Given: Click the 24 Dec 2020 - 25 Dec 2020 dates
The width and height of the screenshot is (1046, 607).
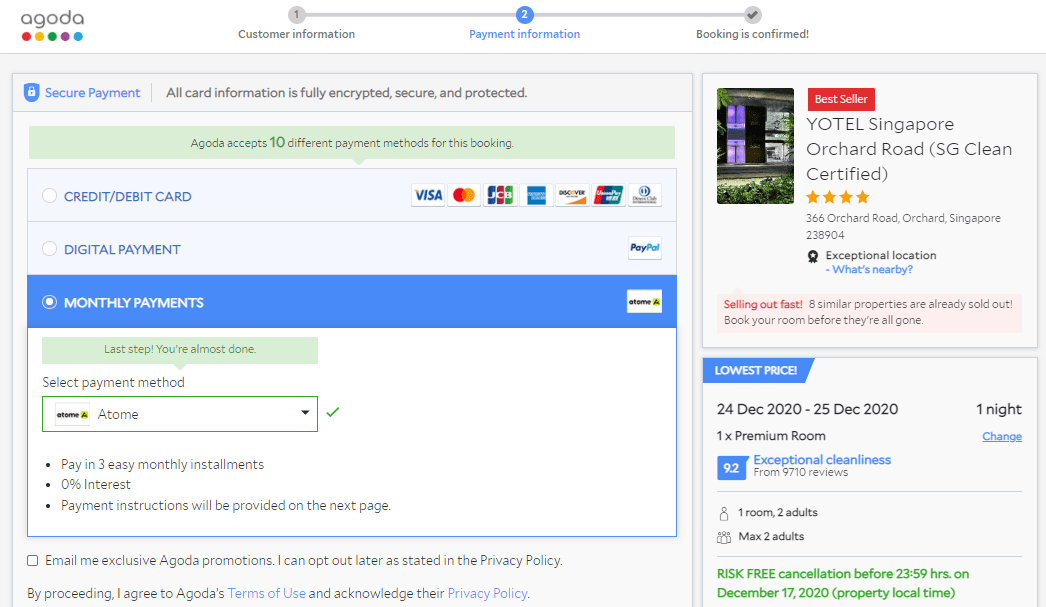Looking at the screenshot, I should tap(807, 409).
